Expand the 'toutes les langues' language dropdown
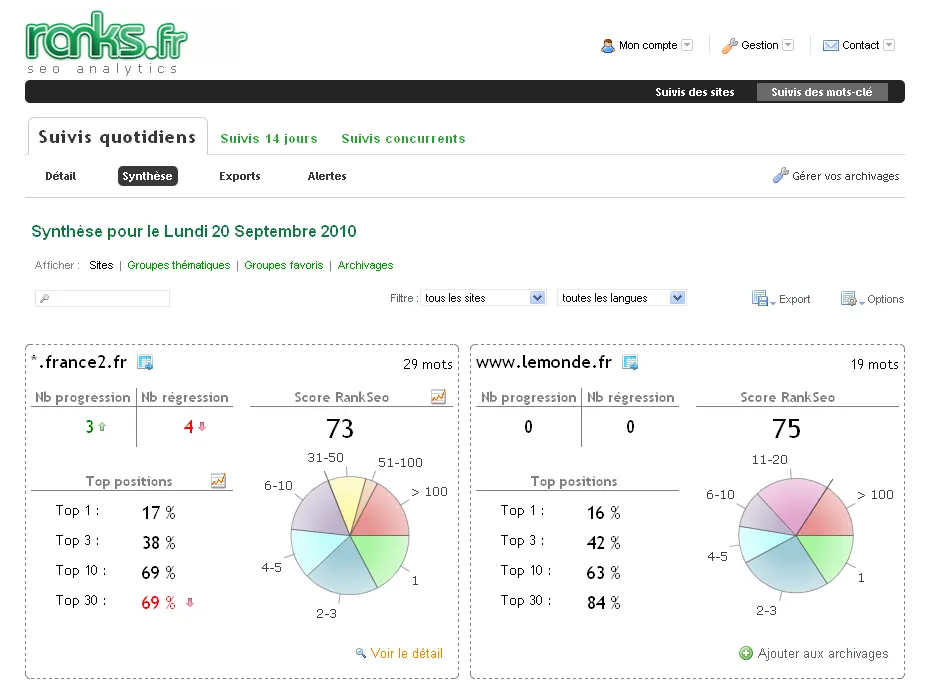Image resolution: width=929 pixels, height=690 pixels. [677, 298]
